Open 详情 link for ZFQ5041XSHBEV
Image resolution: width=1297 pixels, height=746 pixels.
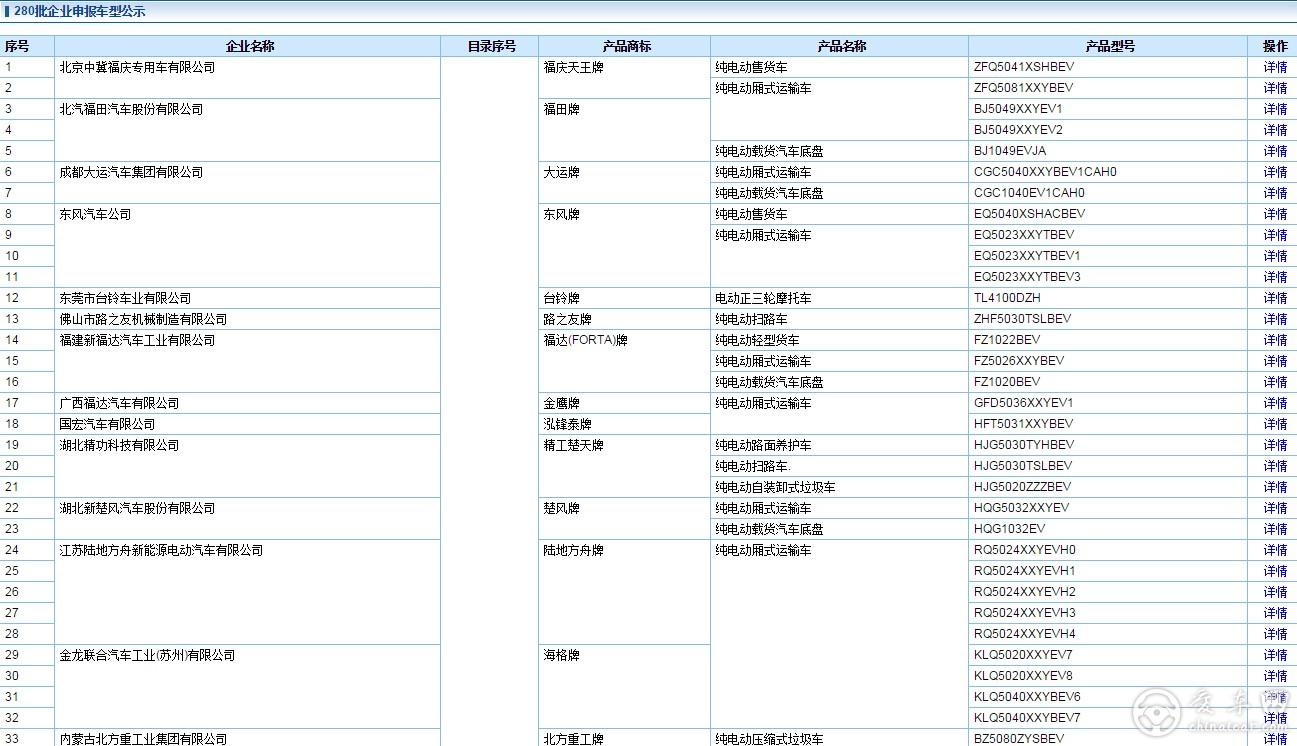[1275, 68]
